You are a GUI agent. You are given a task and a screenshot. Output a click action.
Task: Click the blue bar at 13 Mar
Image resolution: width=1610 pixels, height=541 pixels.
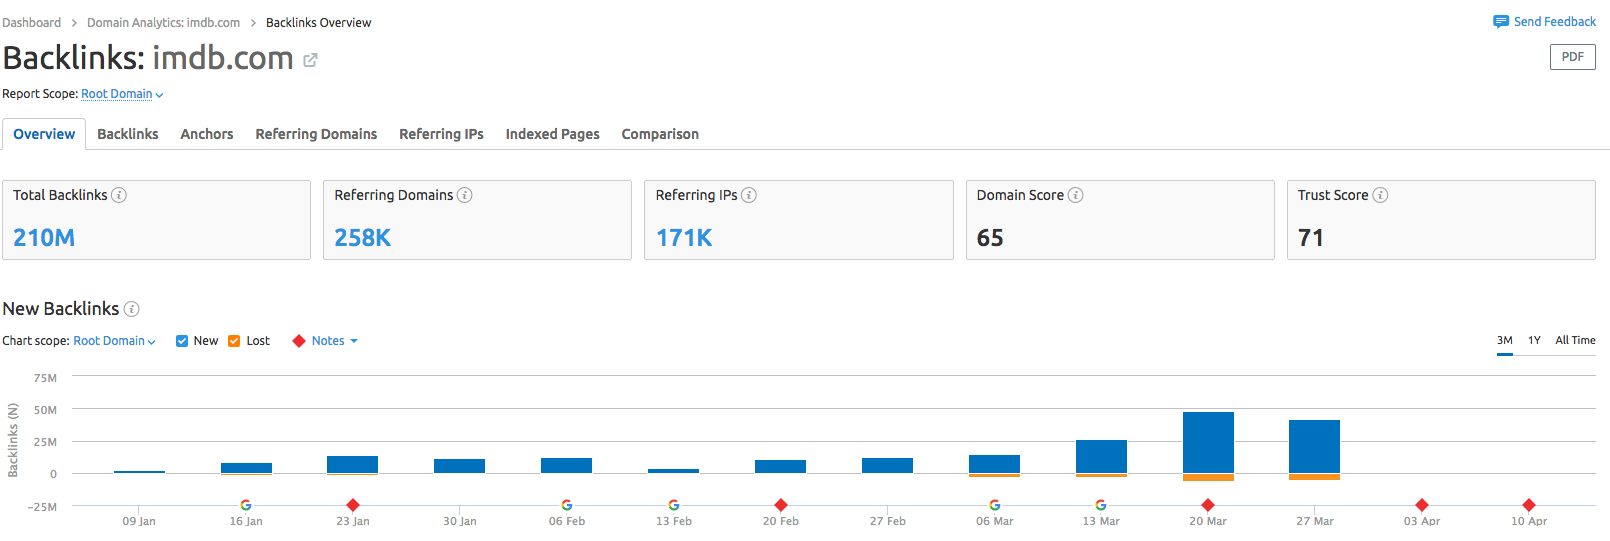coord(1101,456)
